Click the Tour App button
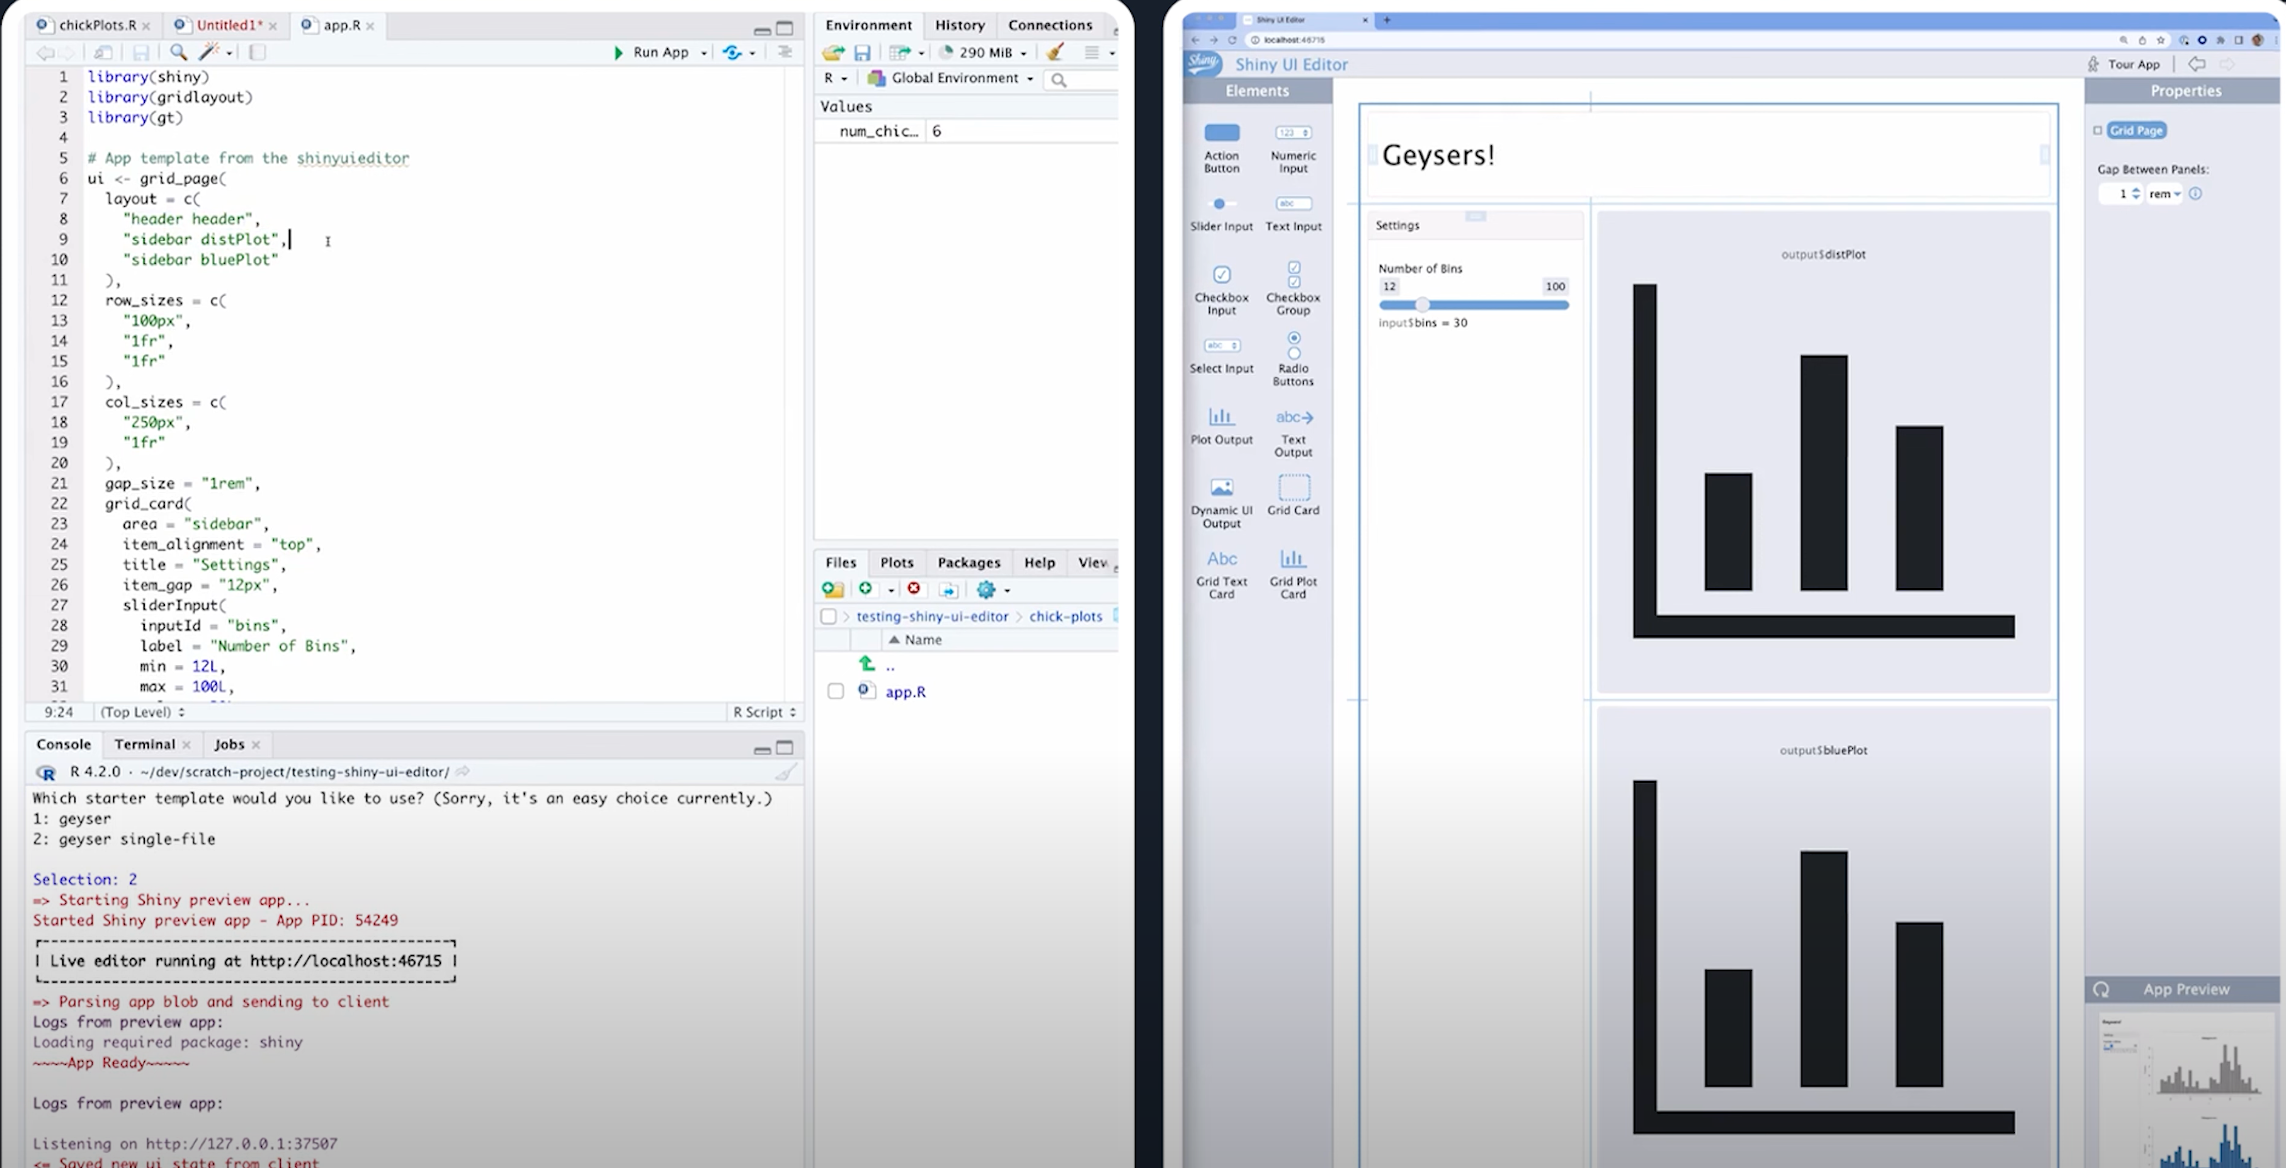 (2123, 64)
